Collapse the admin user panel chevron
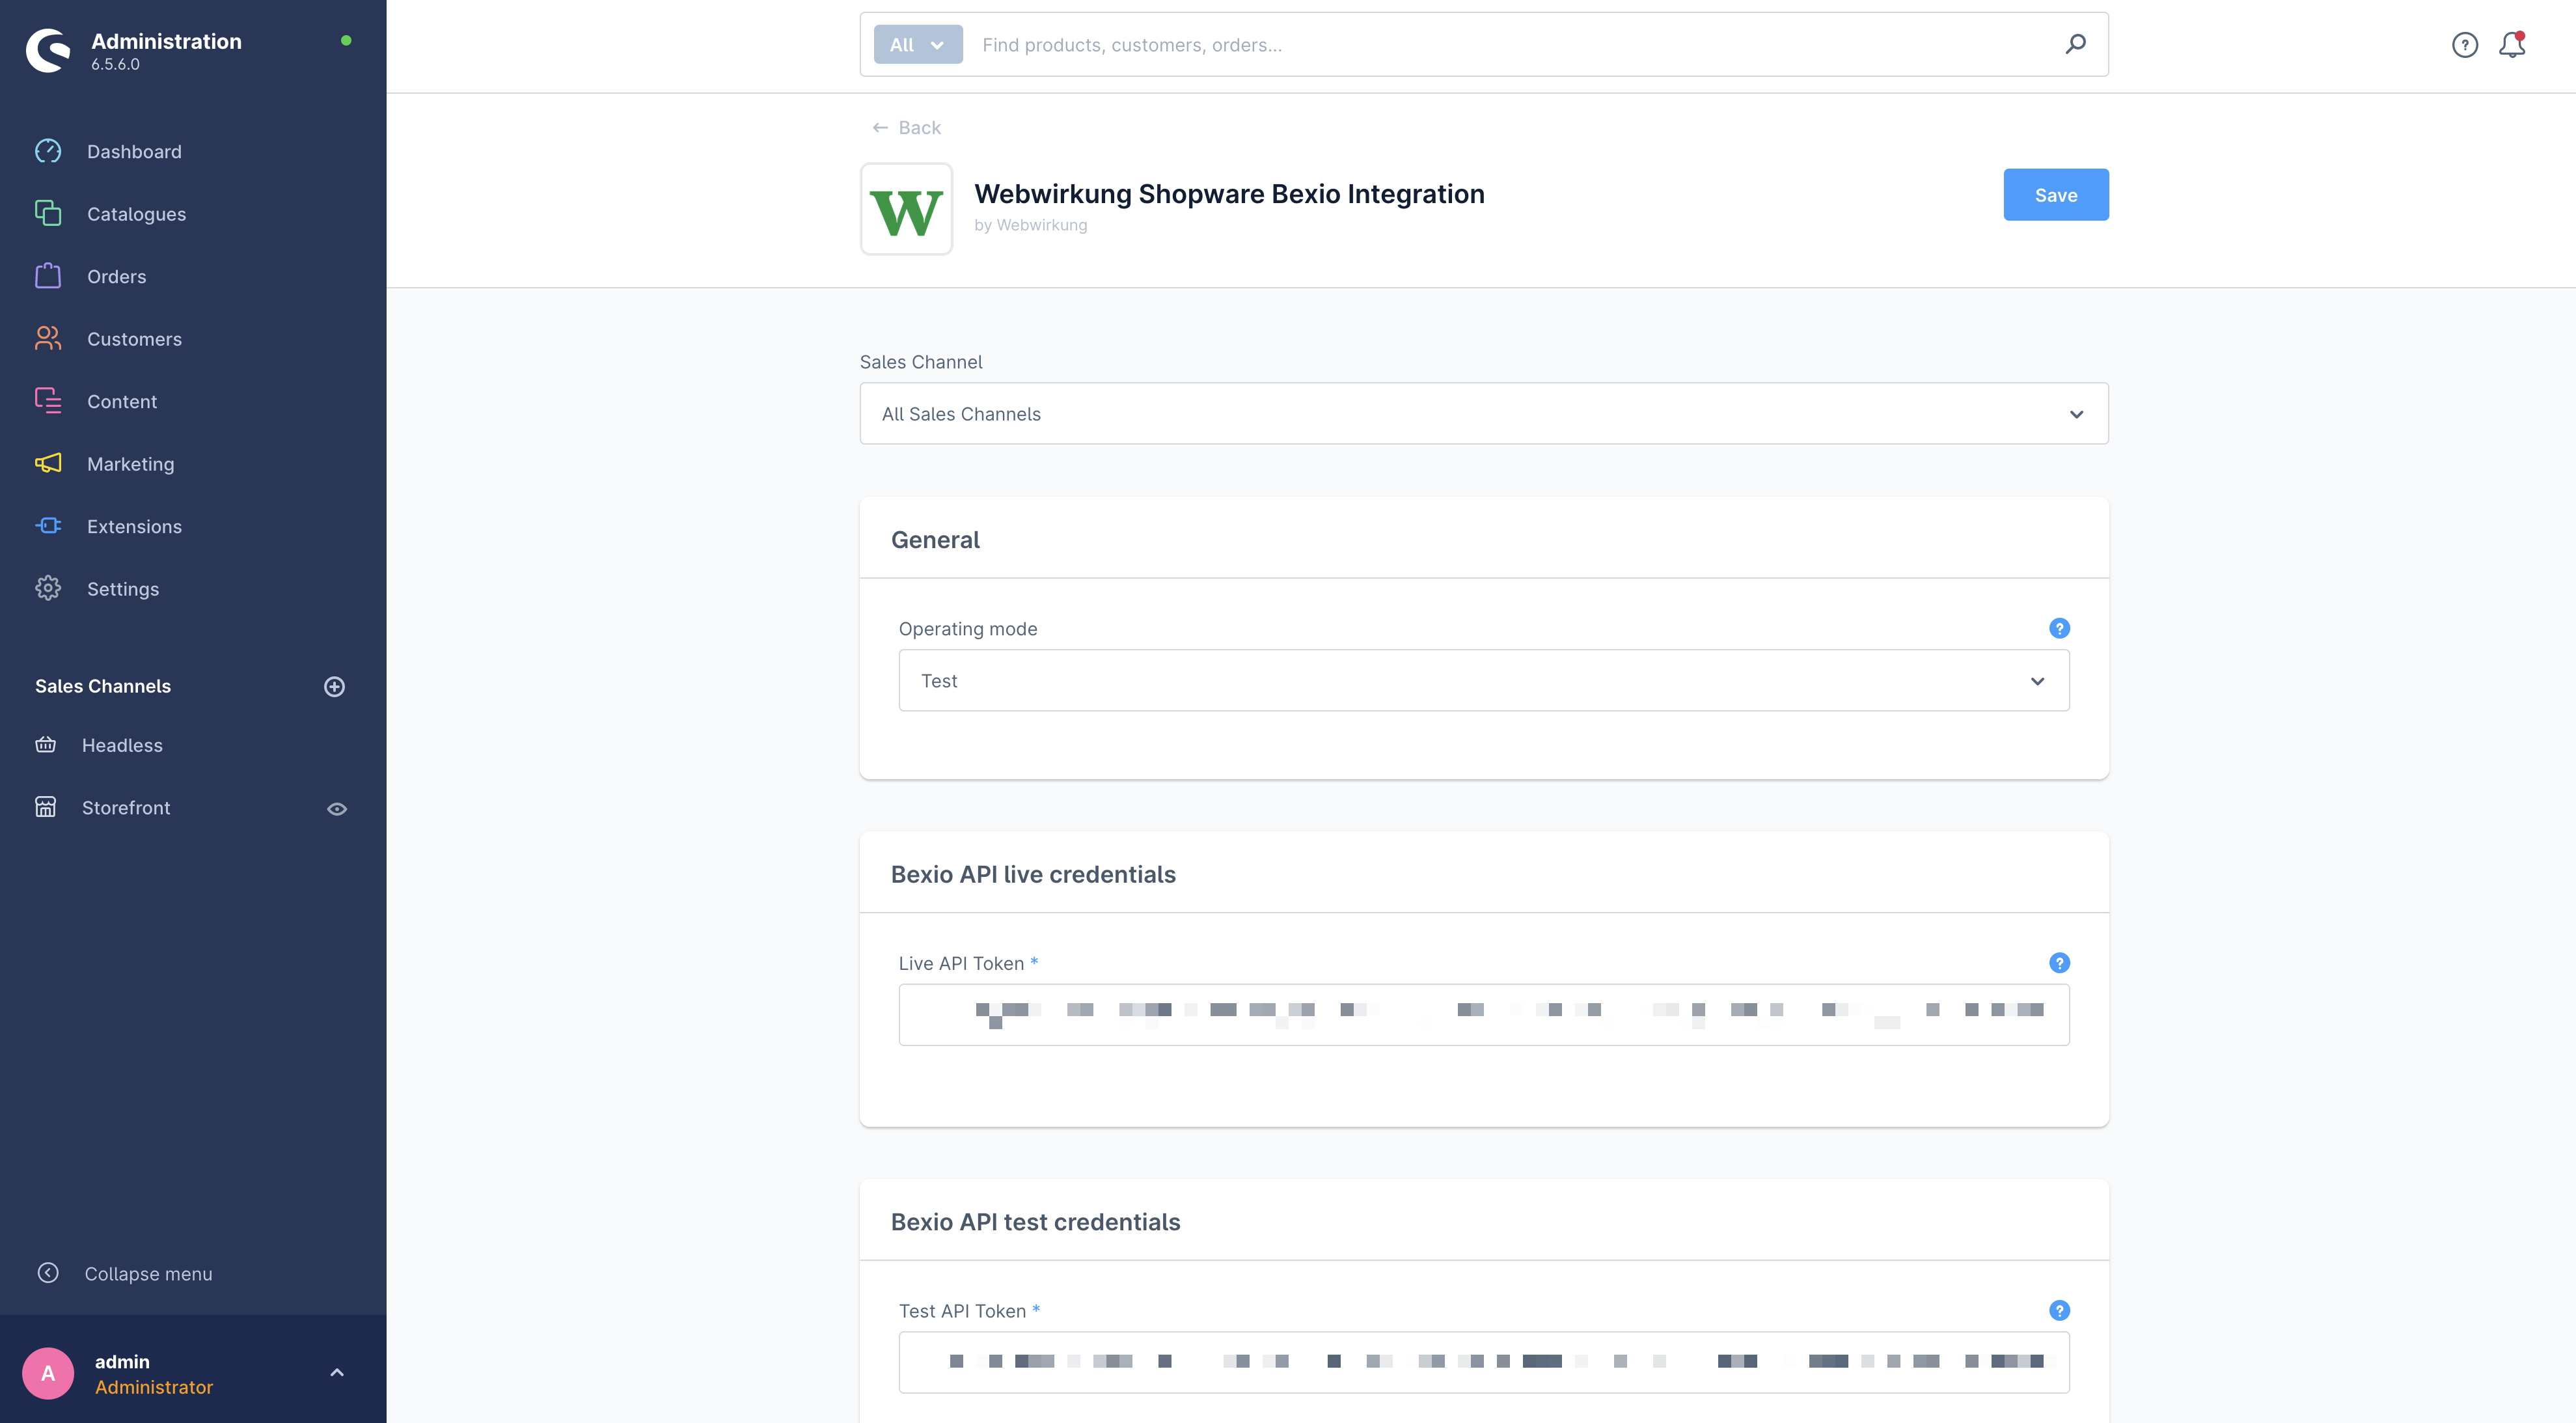Image resolution: width=2576 pixels, height=1423 pixels. (337, 1371)
